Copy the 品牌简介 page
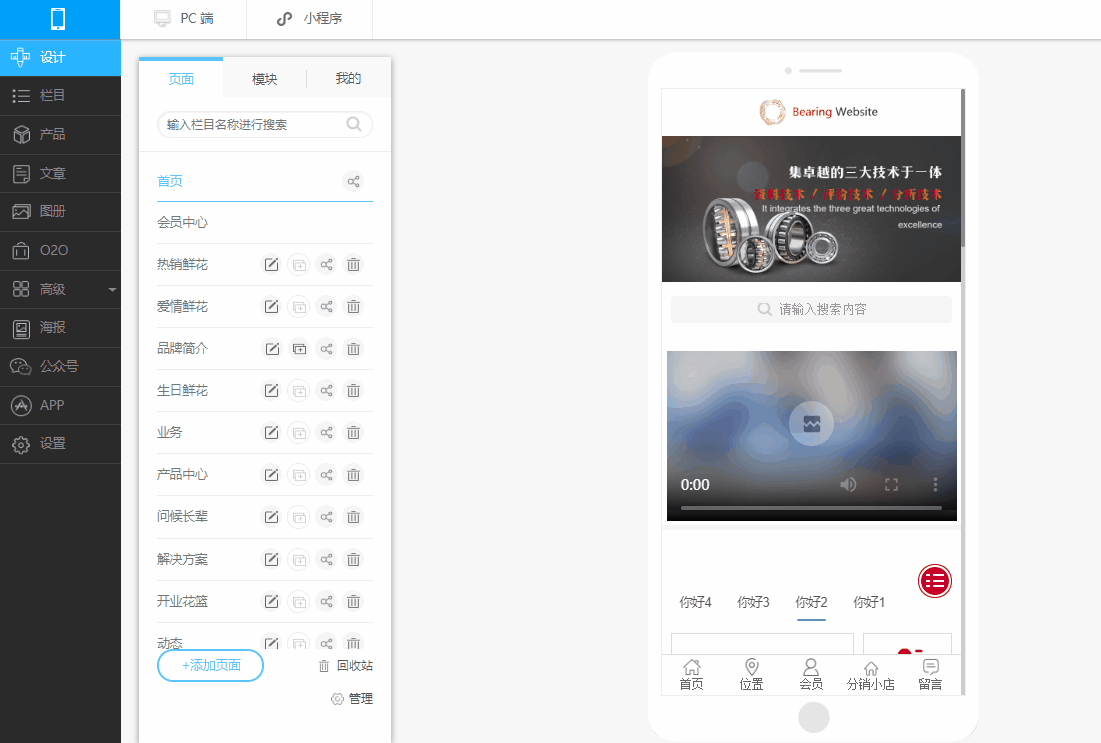The image size is (1101, 743). [x=299, y=349]
